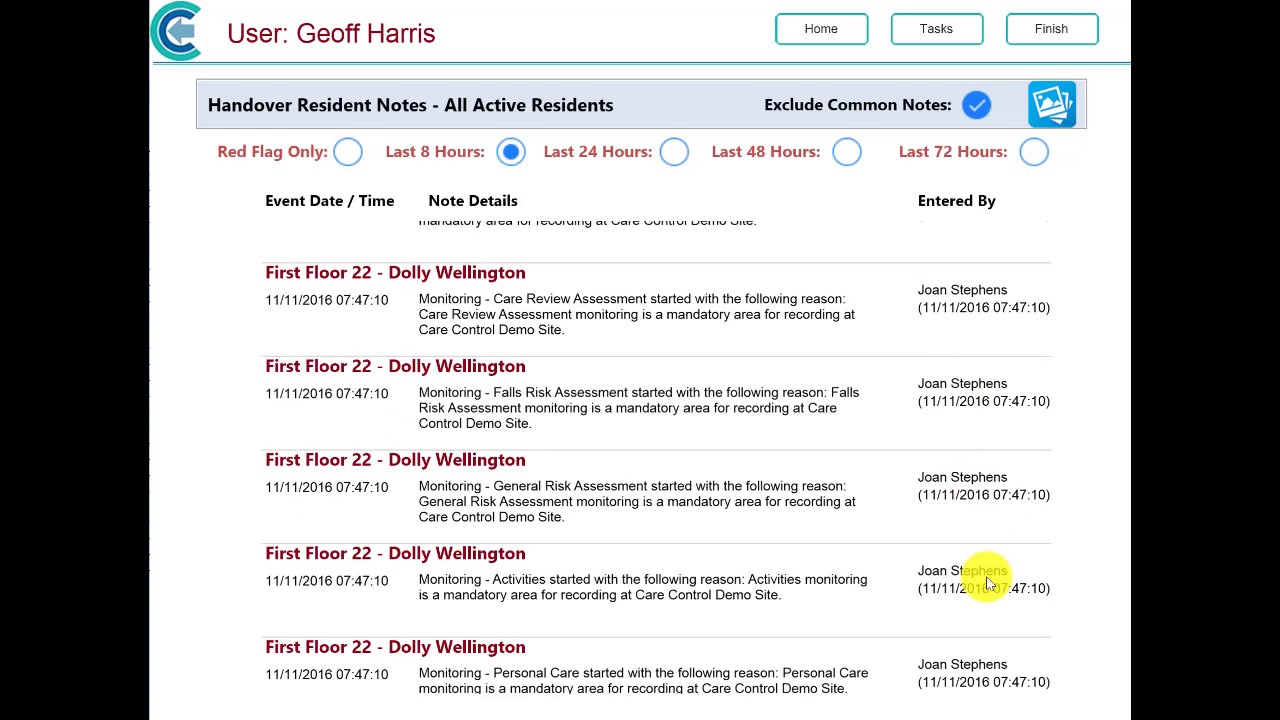This screenshot has width=1280, height=720.
Task: Click the resident heading above Personal Care note
Action: point(395,647)
